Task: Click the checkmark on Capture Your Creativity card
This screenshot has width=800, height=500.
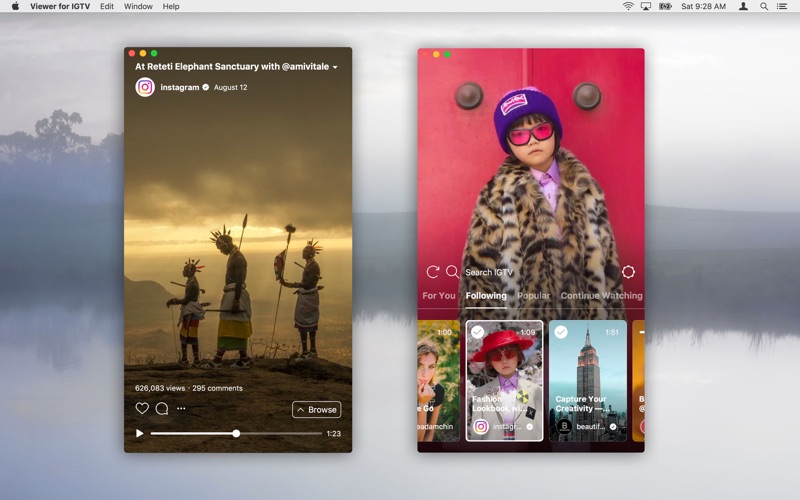Action: [x=561, y=332]
